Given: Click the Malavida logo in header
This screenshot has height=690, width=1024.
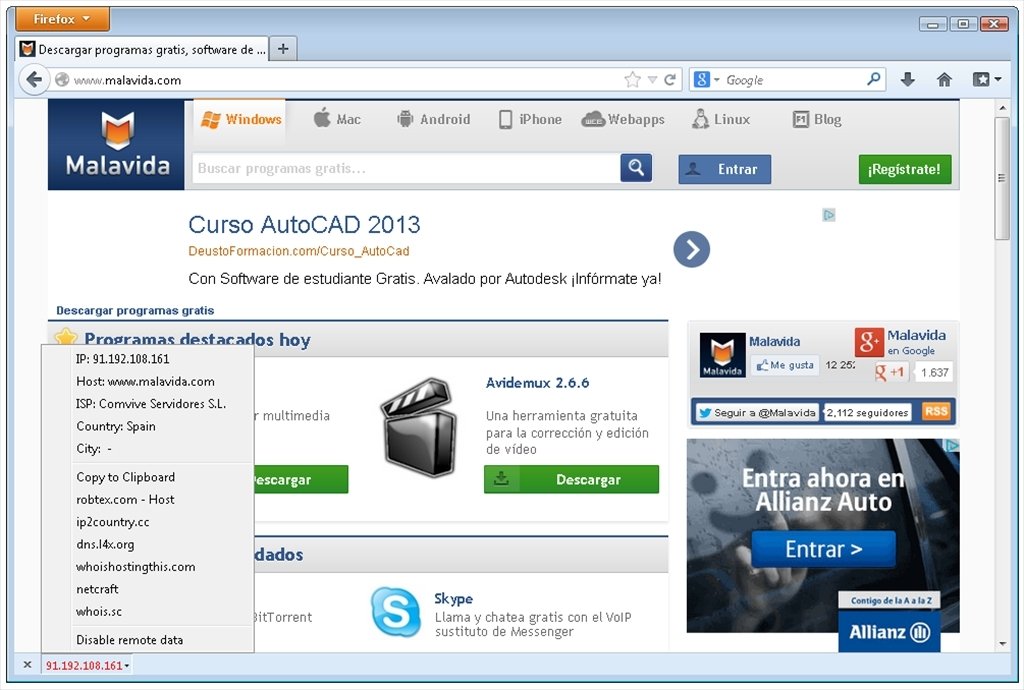Looking at the screenshot, I should (117, 145).
